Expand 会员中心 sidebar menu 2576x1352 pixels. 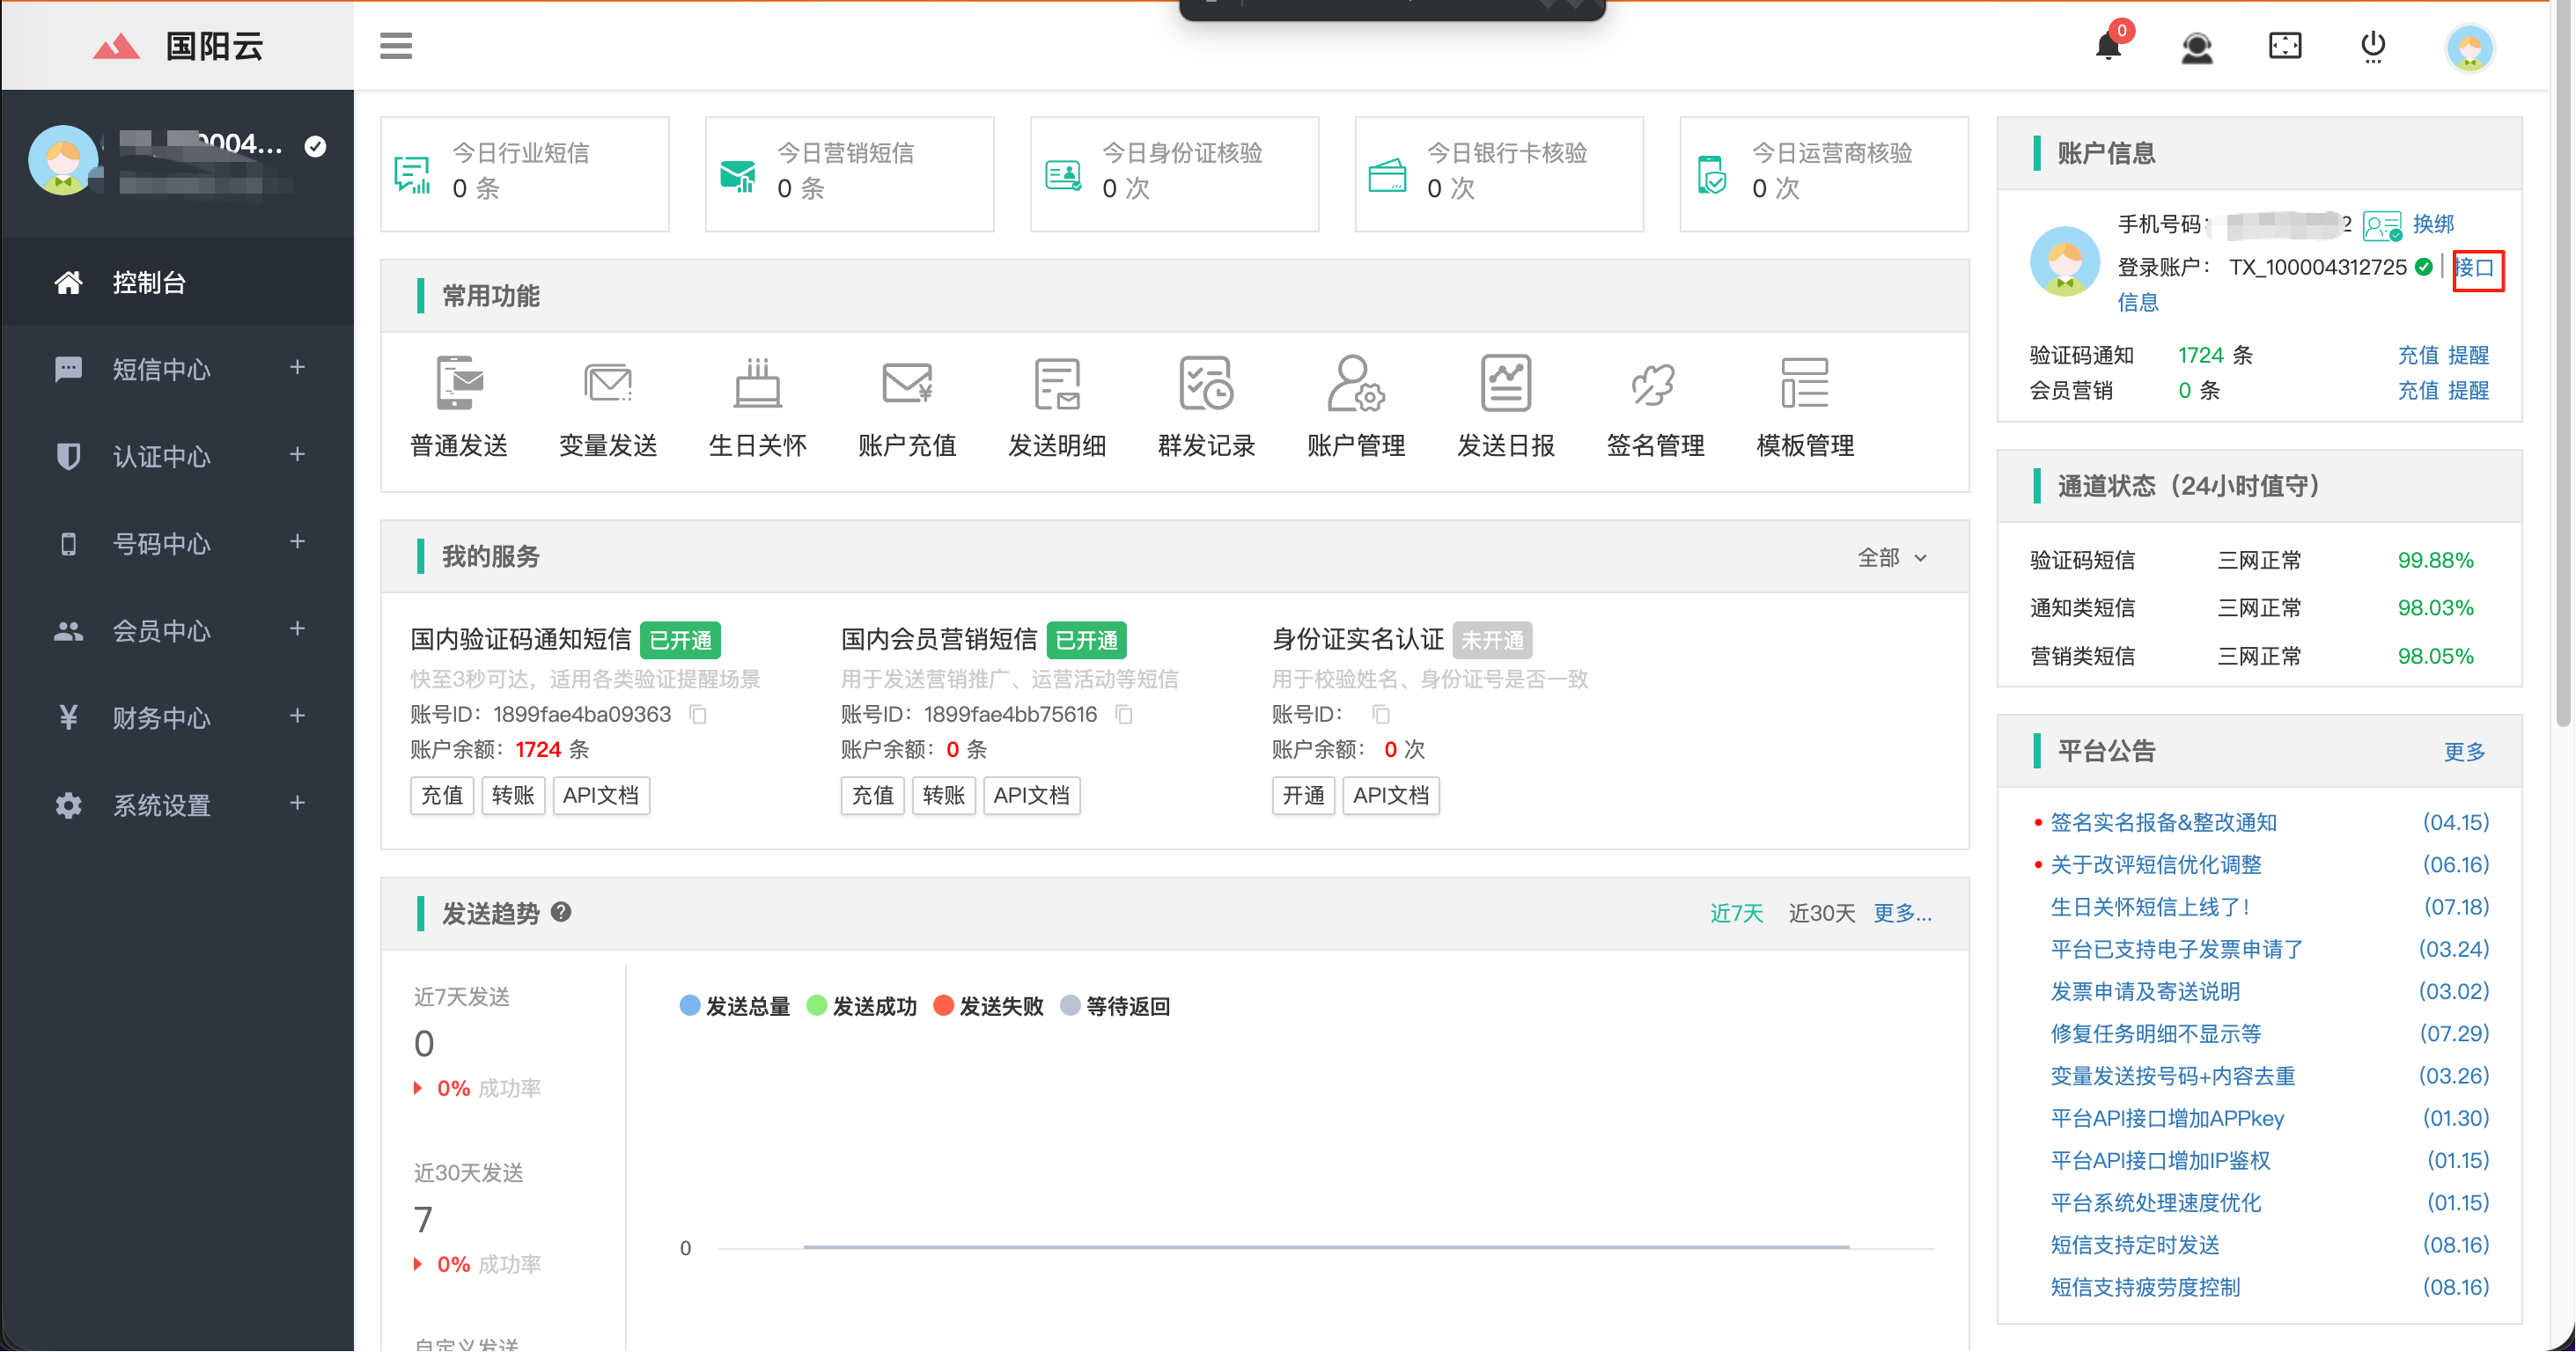point(178,630)
